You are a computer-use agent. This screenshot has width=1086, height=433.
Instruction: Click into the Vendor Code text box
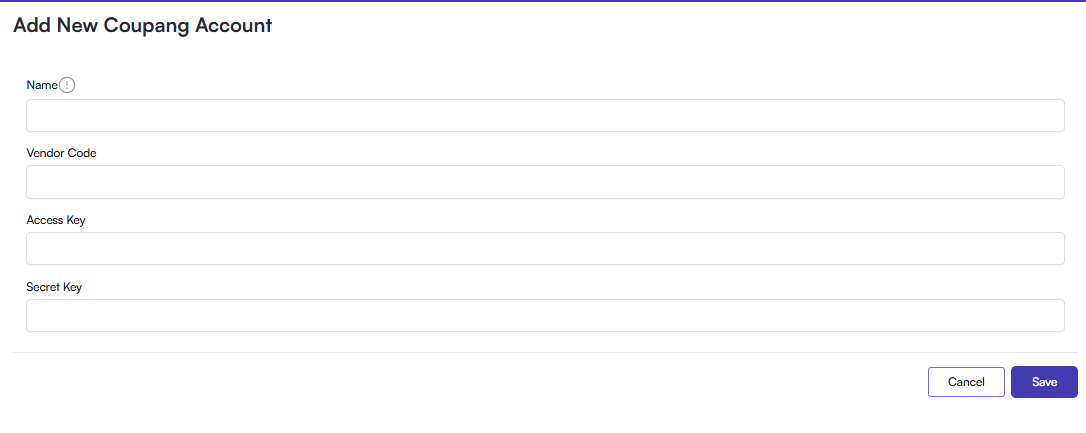(x=545, y=182)
